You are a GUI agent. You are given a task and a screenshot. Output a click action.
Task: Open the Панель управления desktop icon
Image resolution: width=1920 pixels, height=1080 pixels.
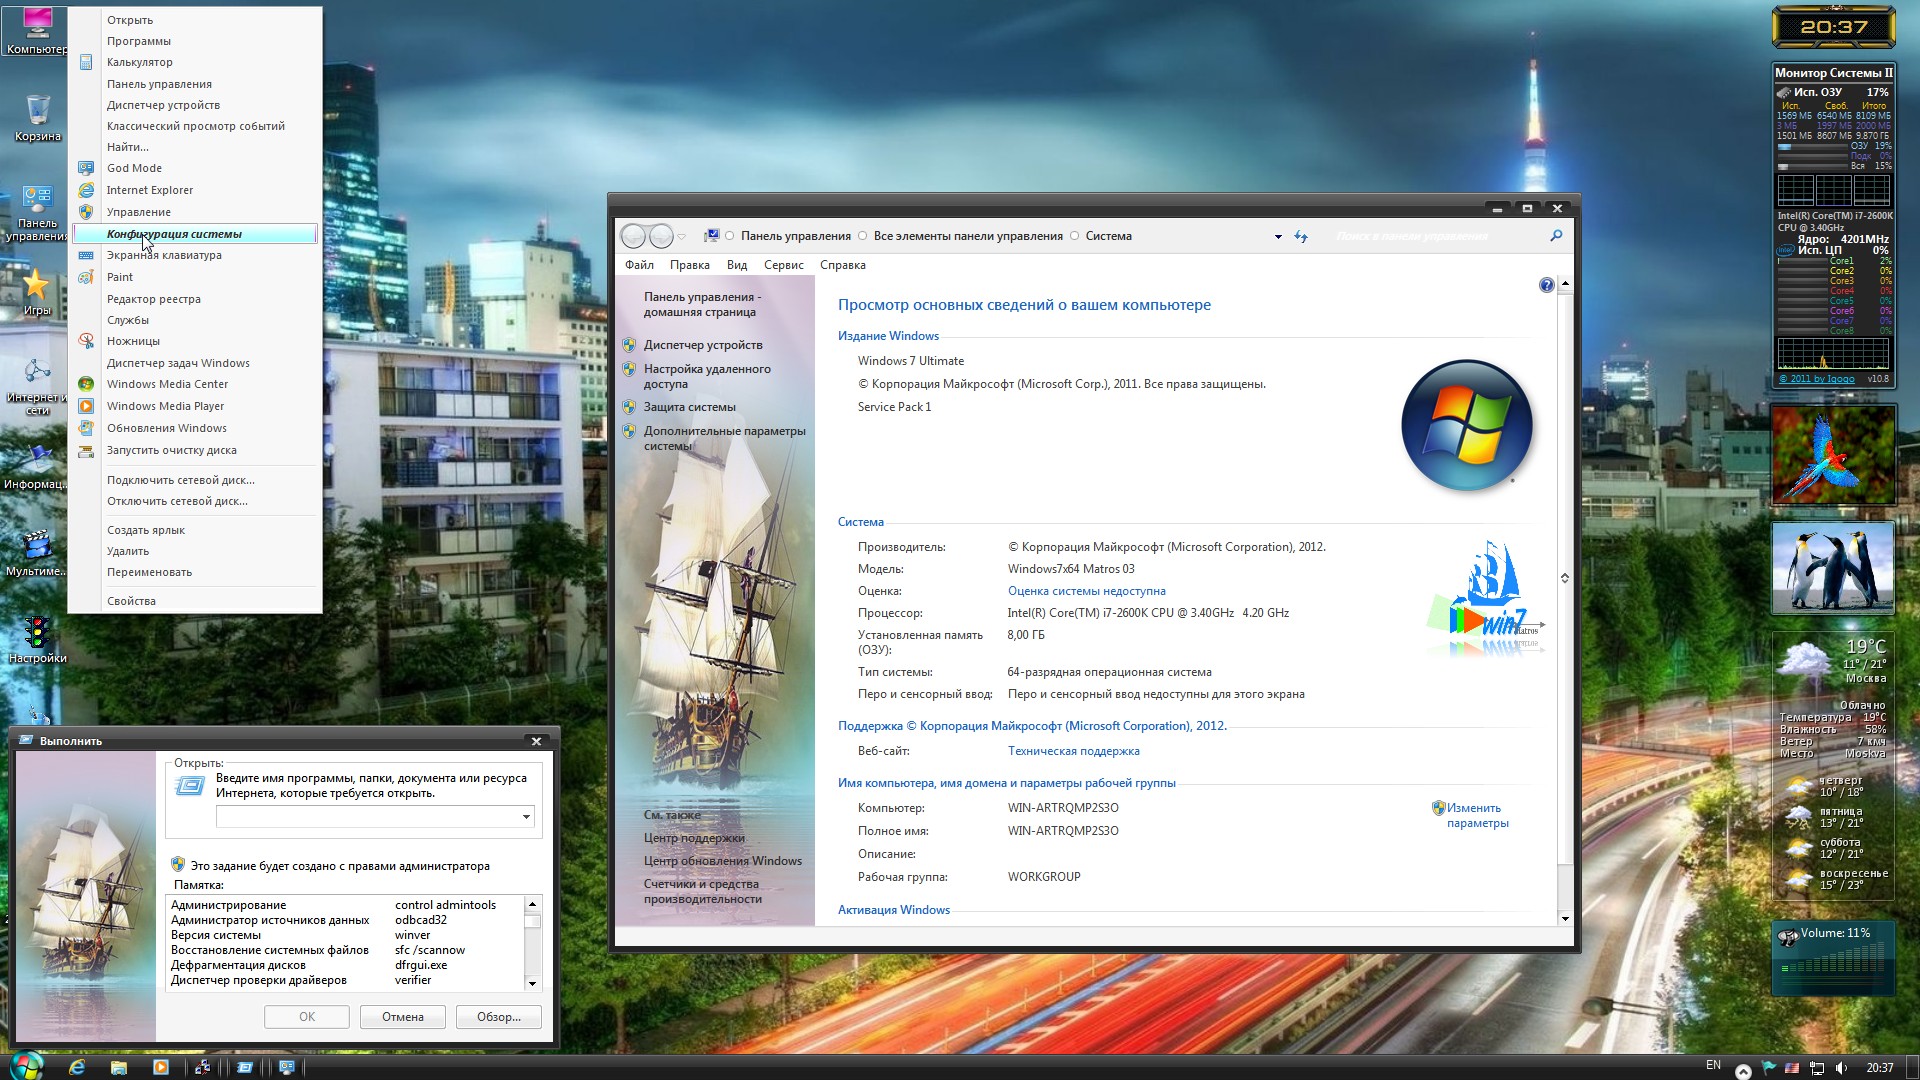[37, 212]
